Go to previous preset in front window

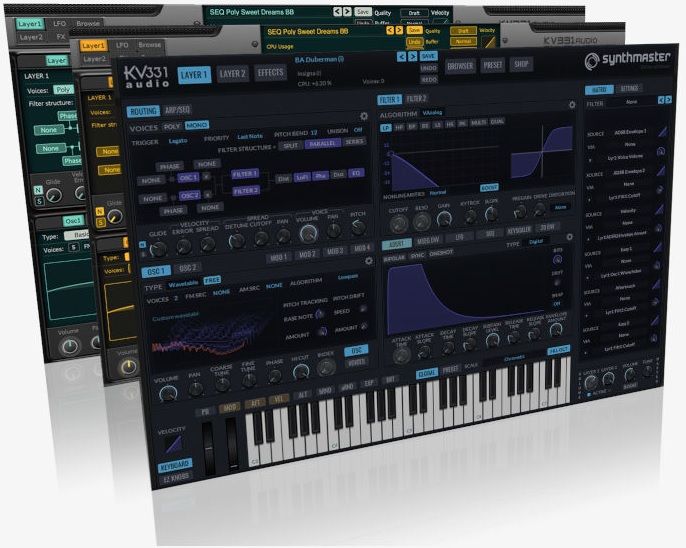click(402, 57)
